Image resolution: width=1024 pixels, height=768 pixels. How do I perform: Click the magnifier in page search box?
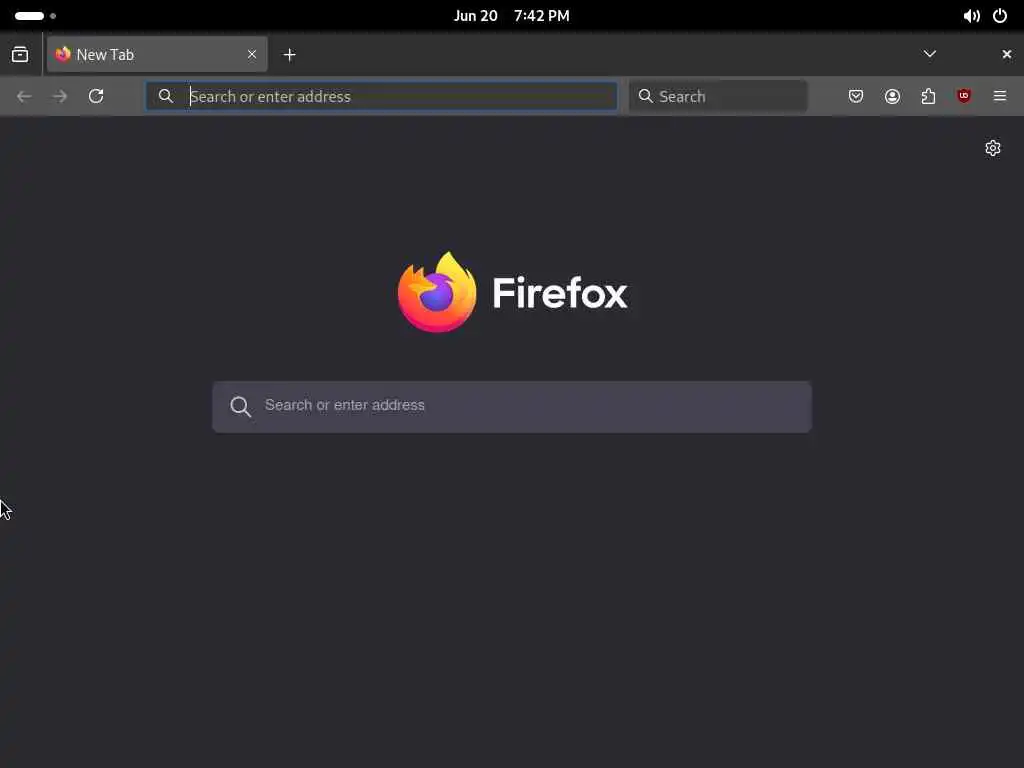[240, 406]
